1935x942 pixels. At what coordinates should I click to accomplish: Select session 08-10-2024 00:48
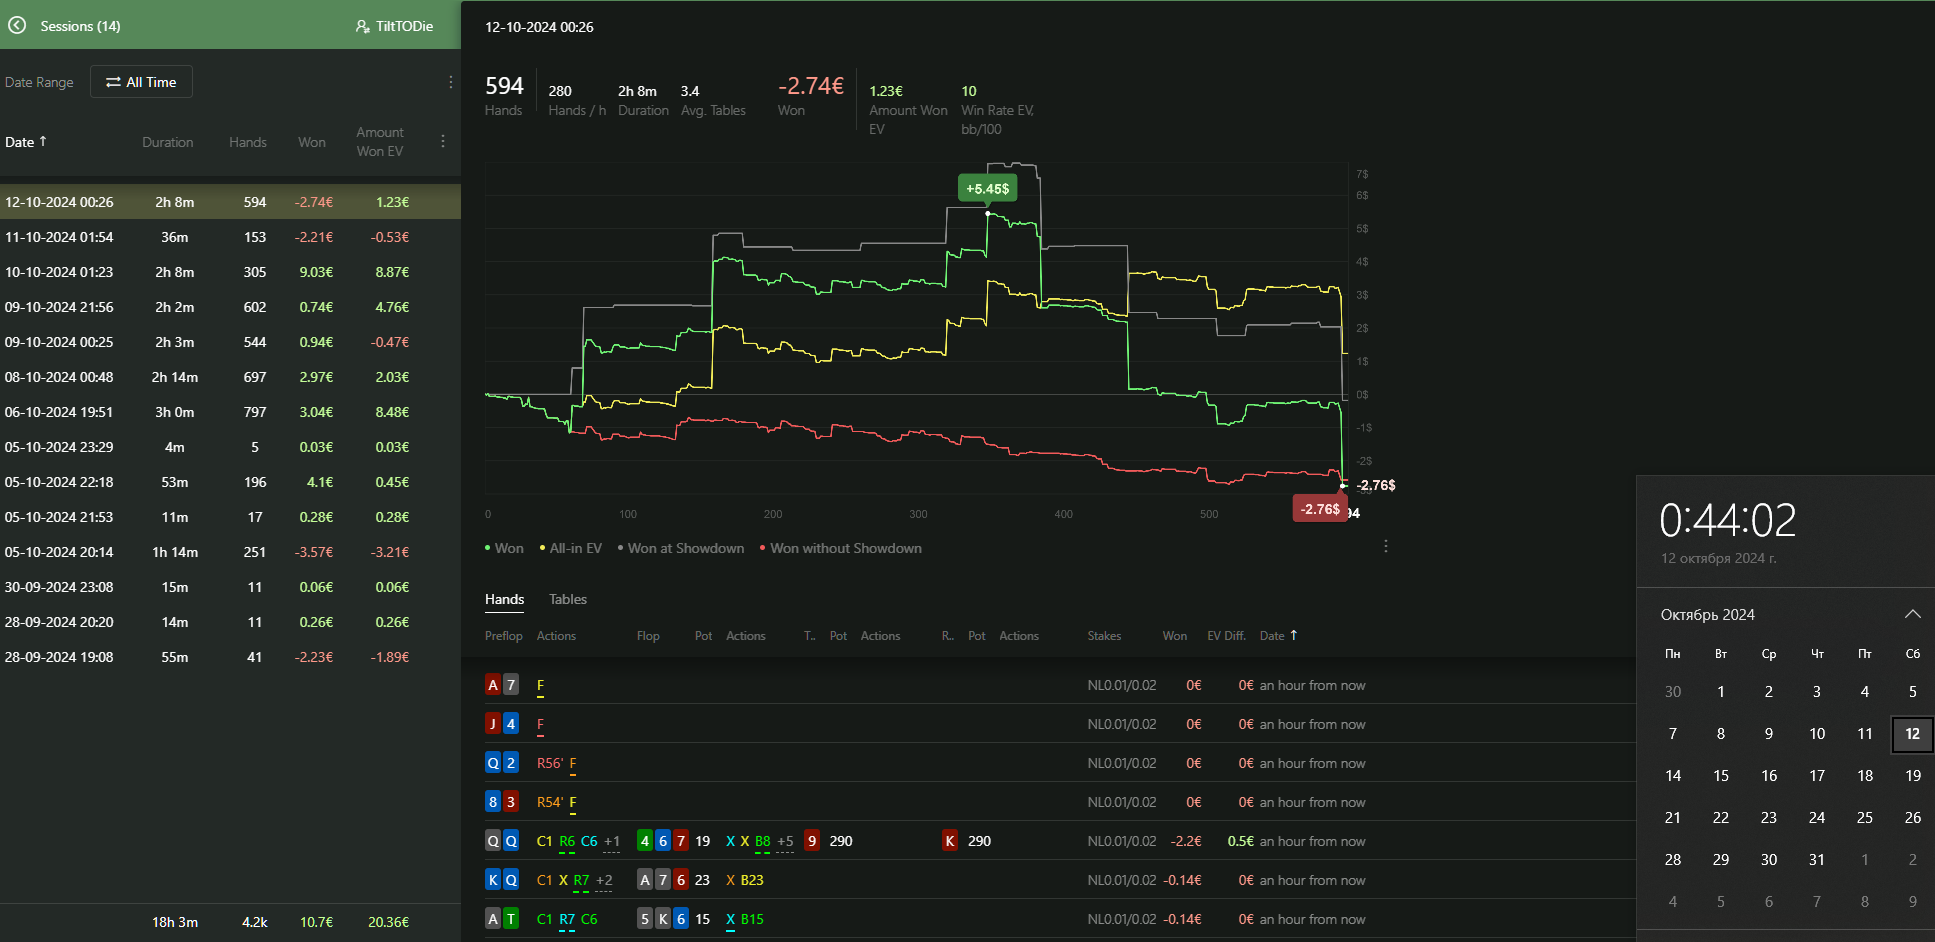click(230, 377)
